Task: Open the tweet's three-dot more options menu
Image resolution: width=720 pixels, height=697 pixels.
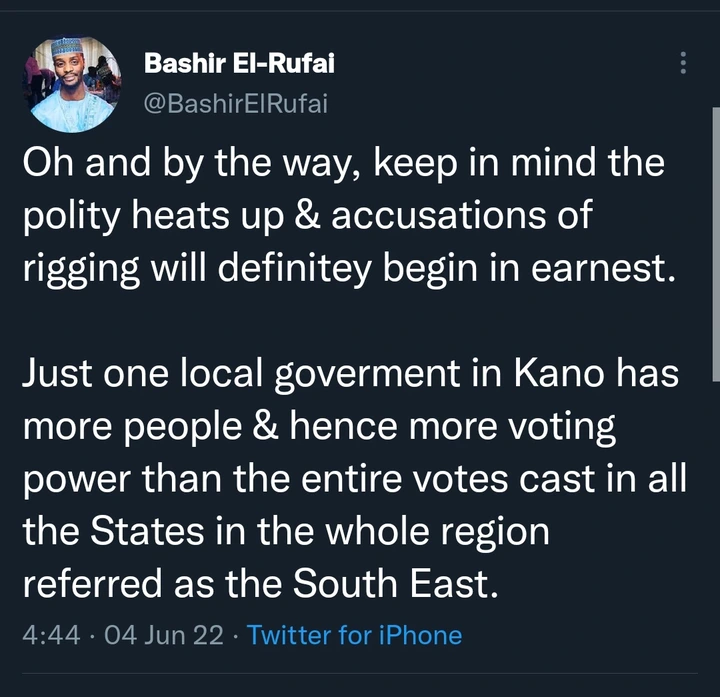Action: tap(684, 63)
